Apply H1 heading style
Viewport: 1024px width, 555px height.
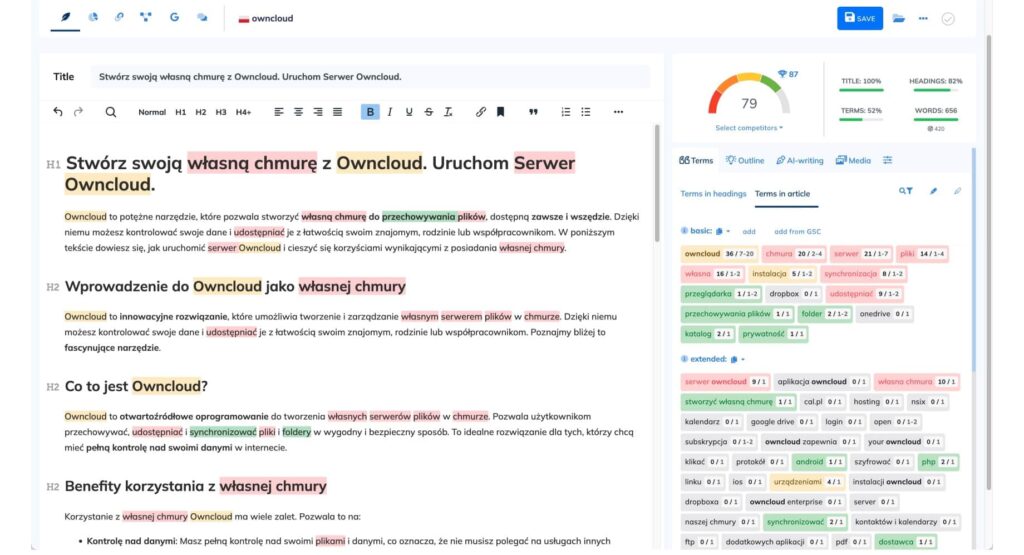181,112
